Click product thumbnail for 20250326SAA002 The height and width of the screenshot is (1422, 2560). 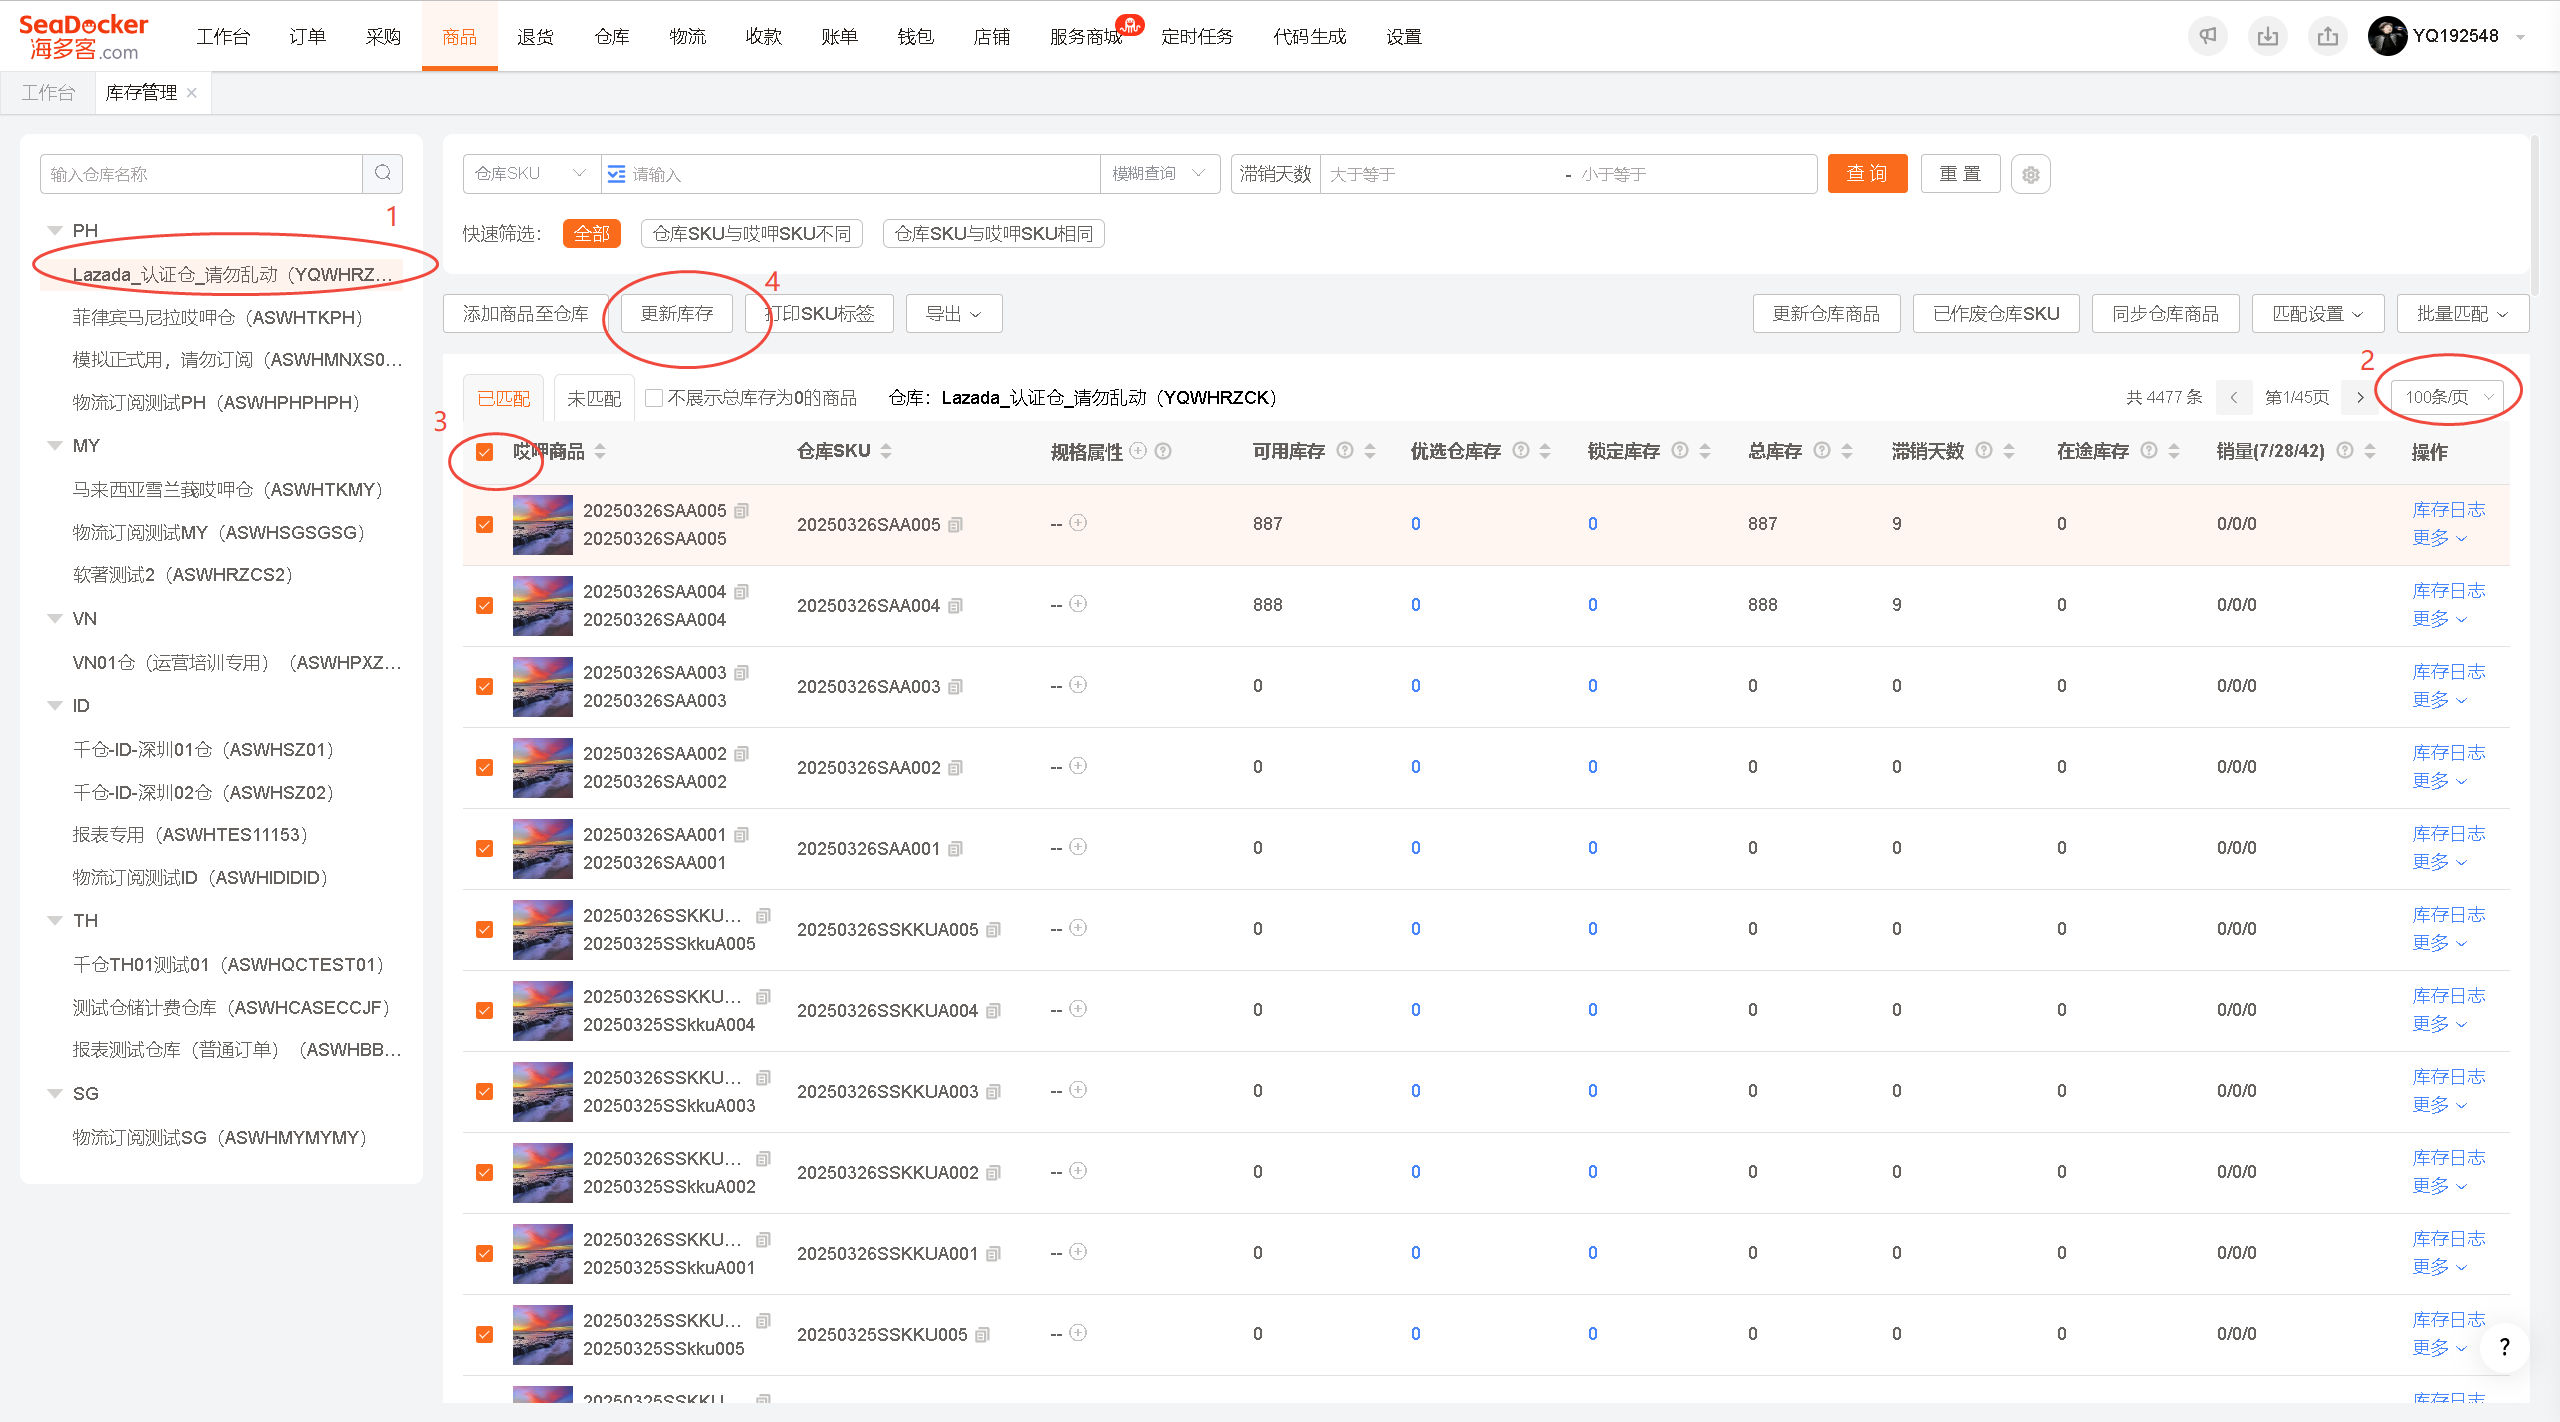(542, 768)
